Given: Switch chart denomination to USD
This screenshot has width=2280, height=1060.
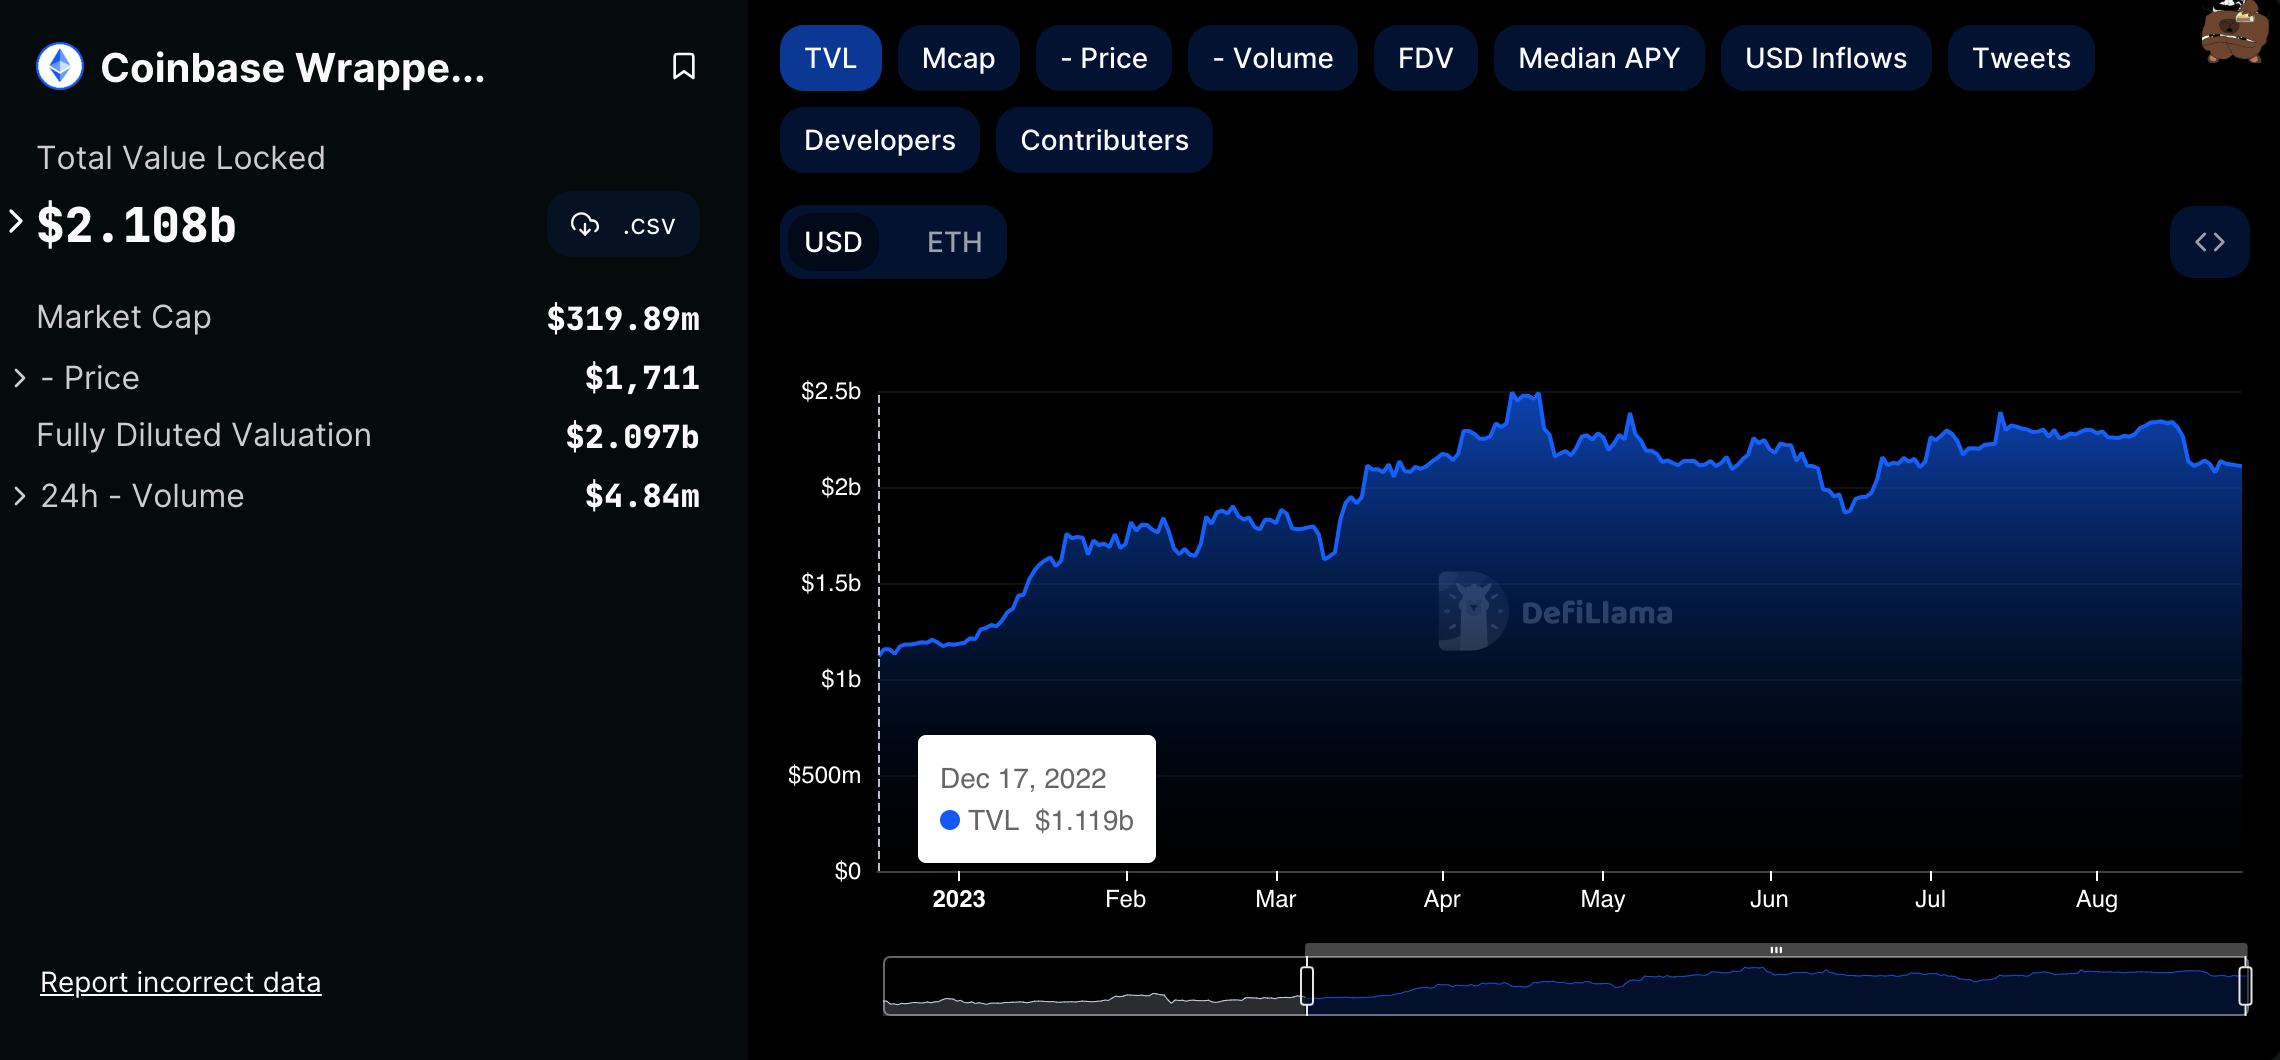Looking at the screenshot, I should [x=833, y=242].
